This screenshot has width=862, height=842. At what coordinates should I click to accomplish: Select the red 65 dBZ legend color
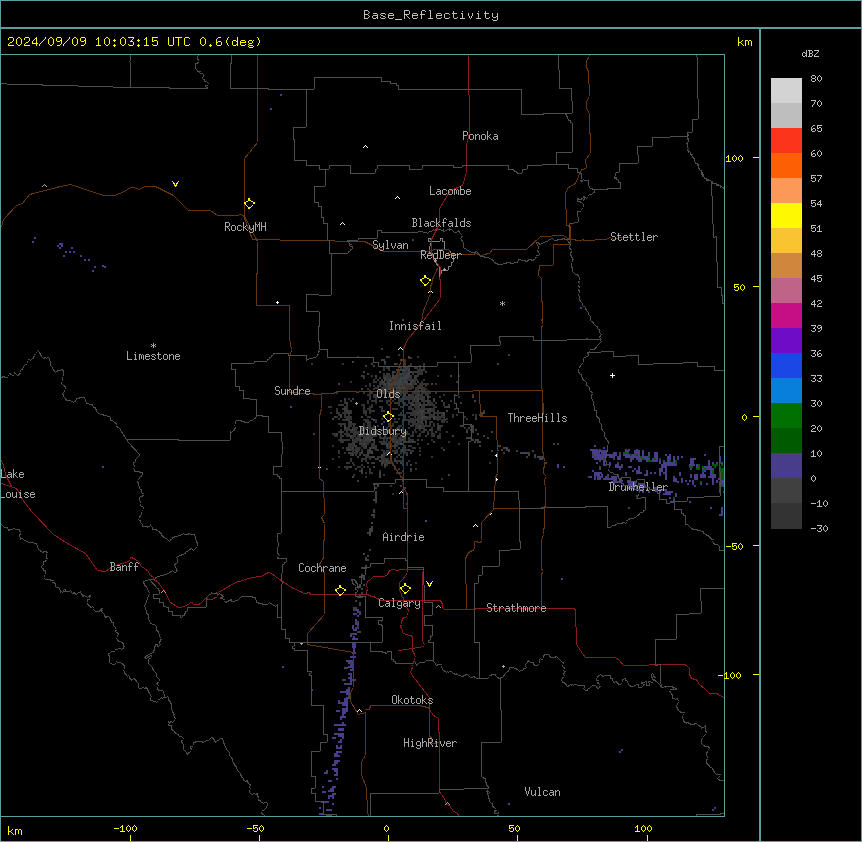[x=786, y=141]
